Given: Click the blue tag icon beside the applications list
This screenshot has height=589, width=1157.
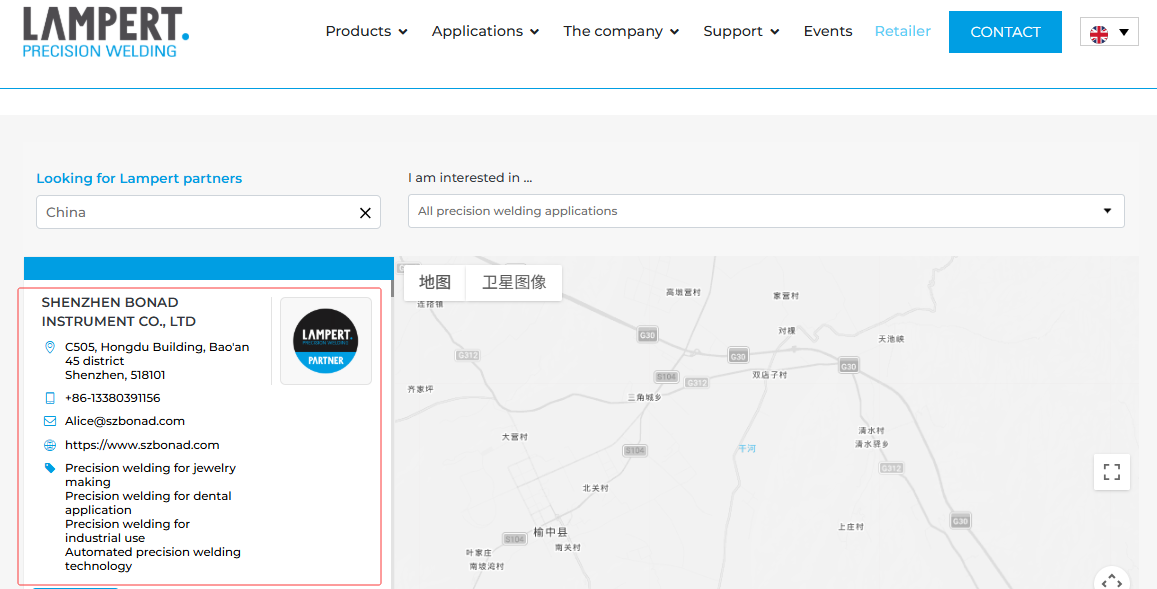Looking at the screenshot, I should 50,468.
